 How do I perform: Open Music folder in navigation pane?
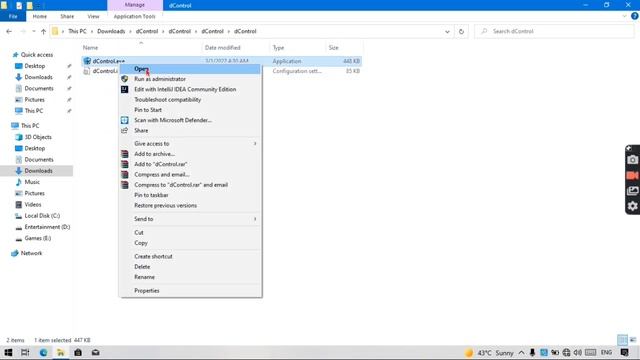point(32,182)
